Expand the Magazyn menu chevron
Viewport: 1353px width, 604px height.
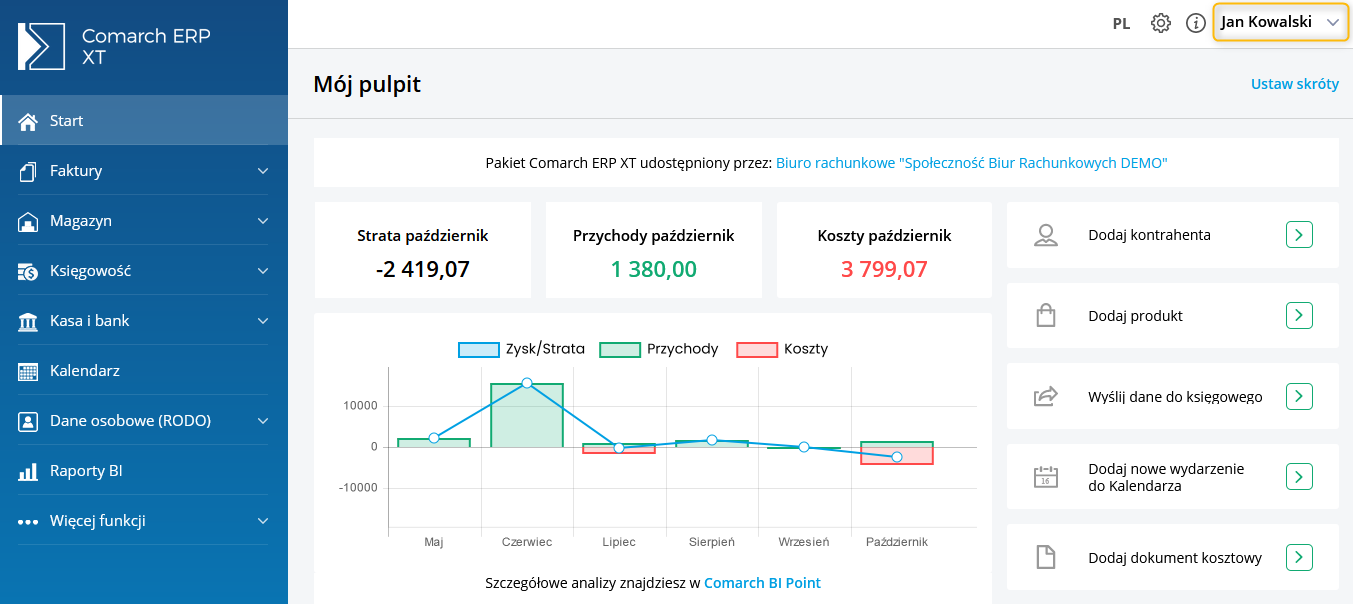coord(263,221)
